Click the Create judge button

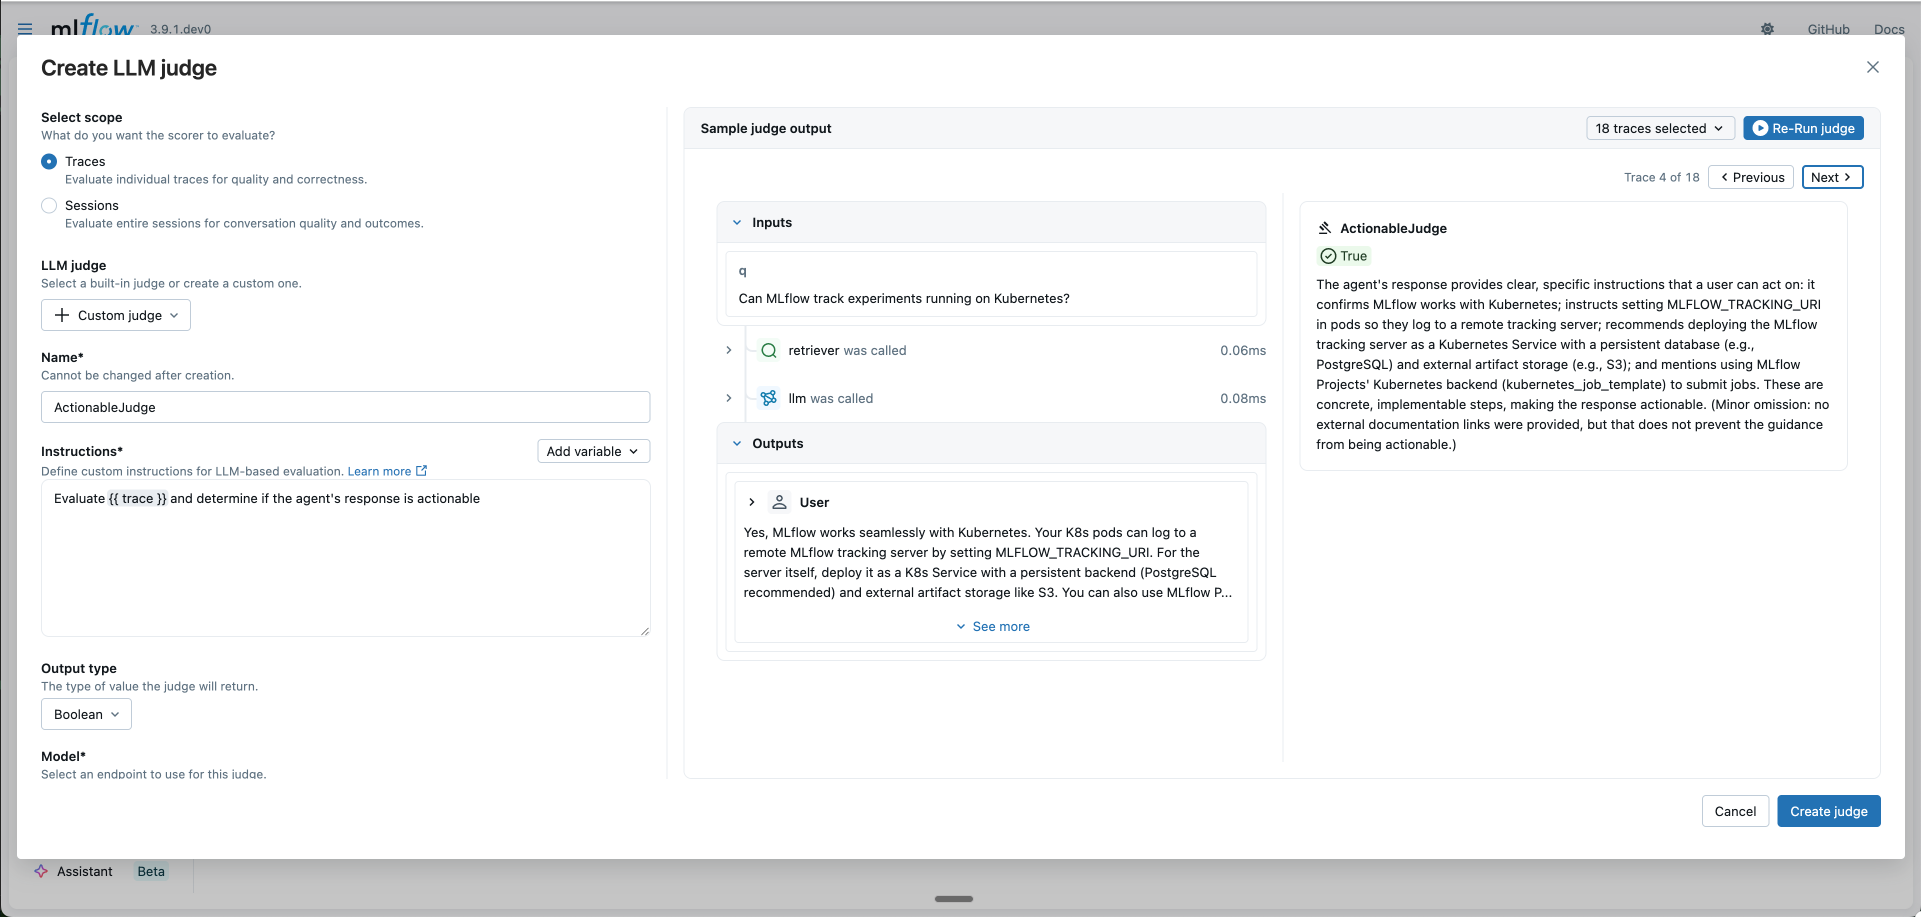point(1828,812)
